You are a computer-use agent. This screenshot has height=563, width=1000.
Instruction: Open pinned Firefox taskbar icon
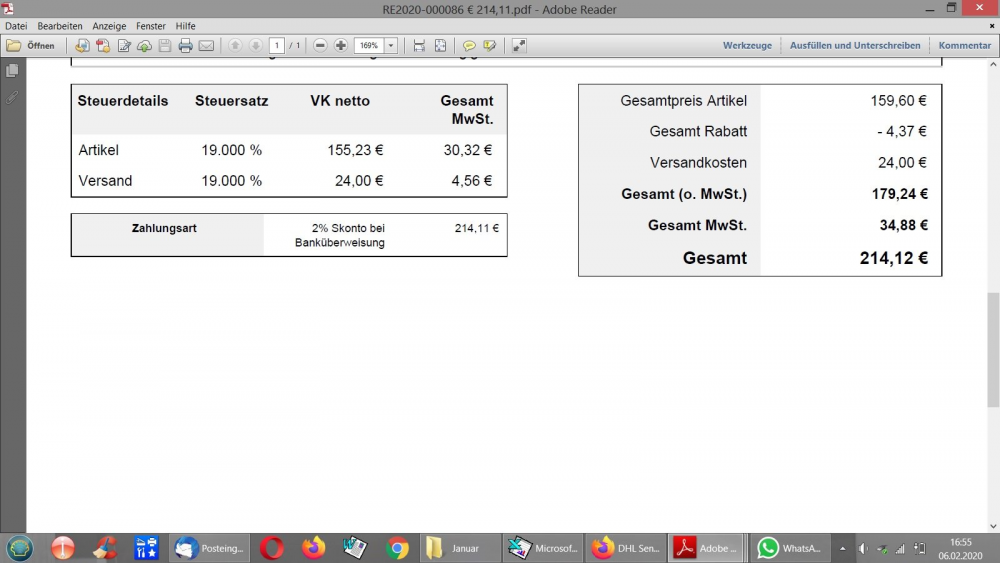313,548
